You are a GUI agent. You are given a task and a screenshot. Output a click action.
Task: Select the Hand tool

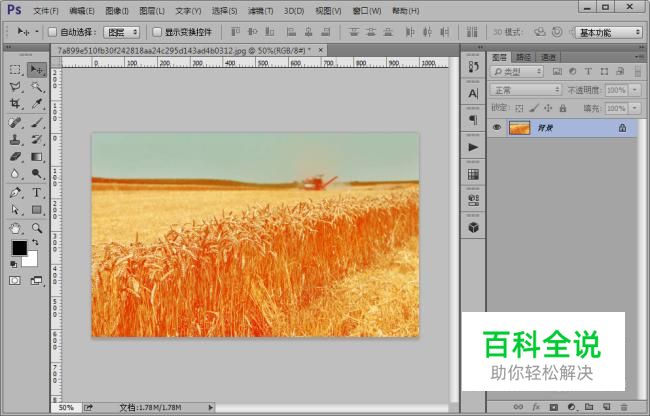15,228
